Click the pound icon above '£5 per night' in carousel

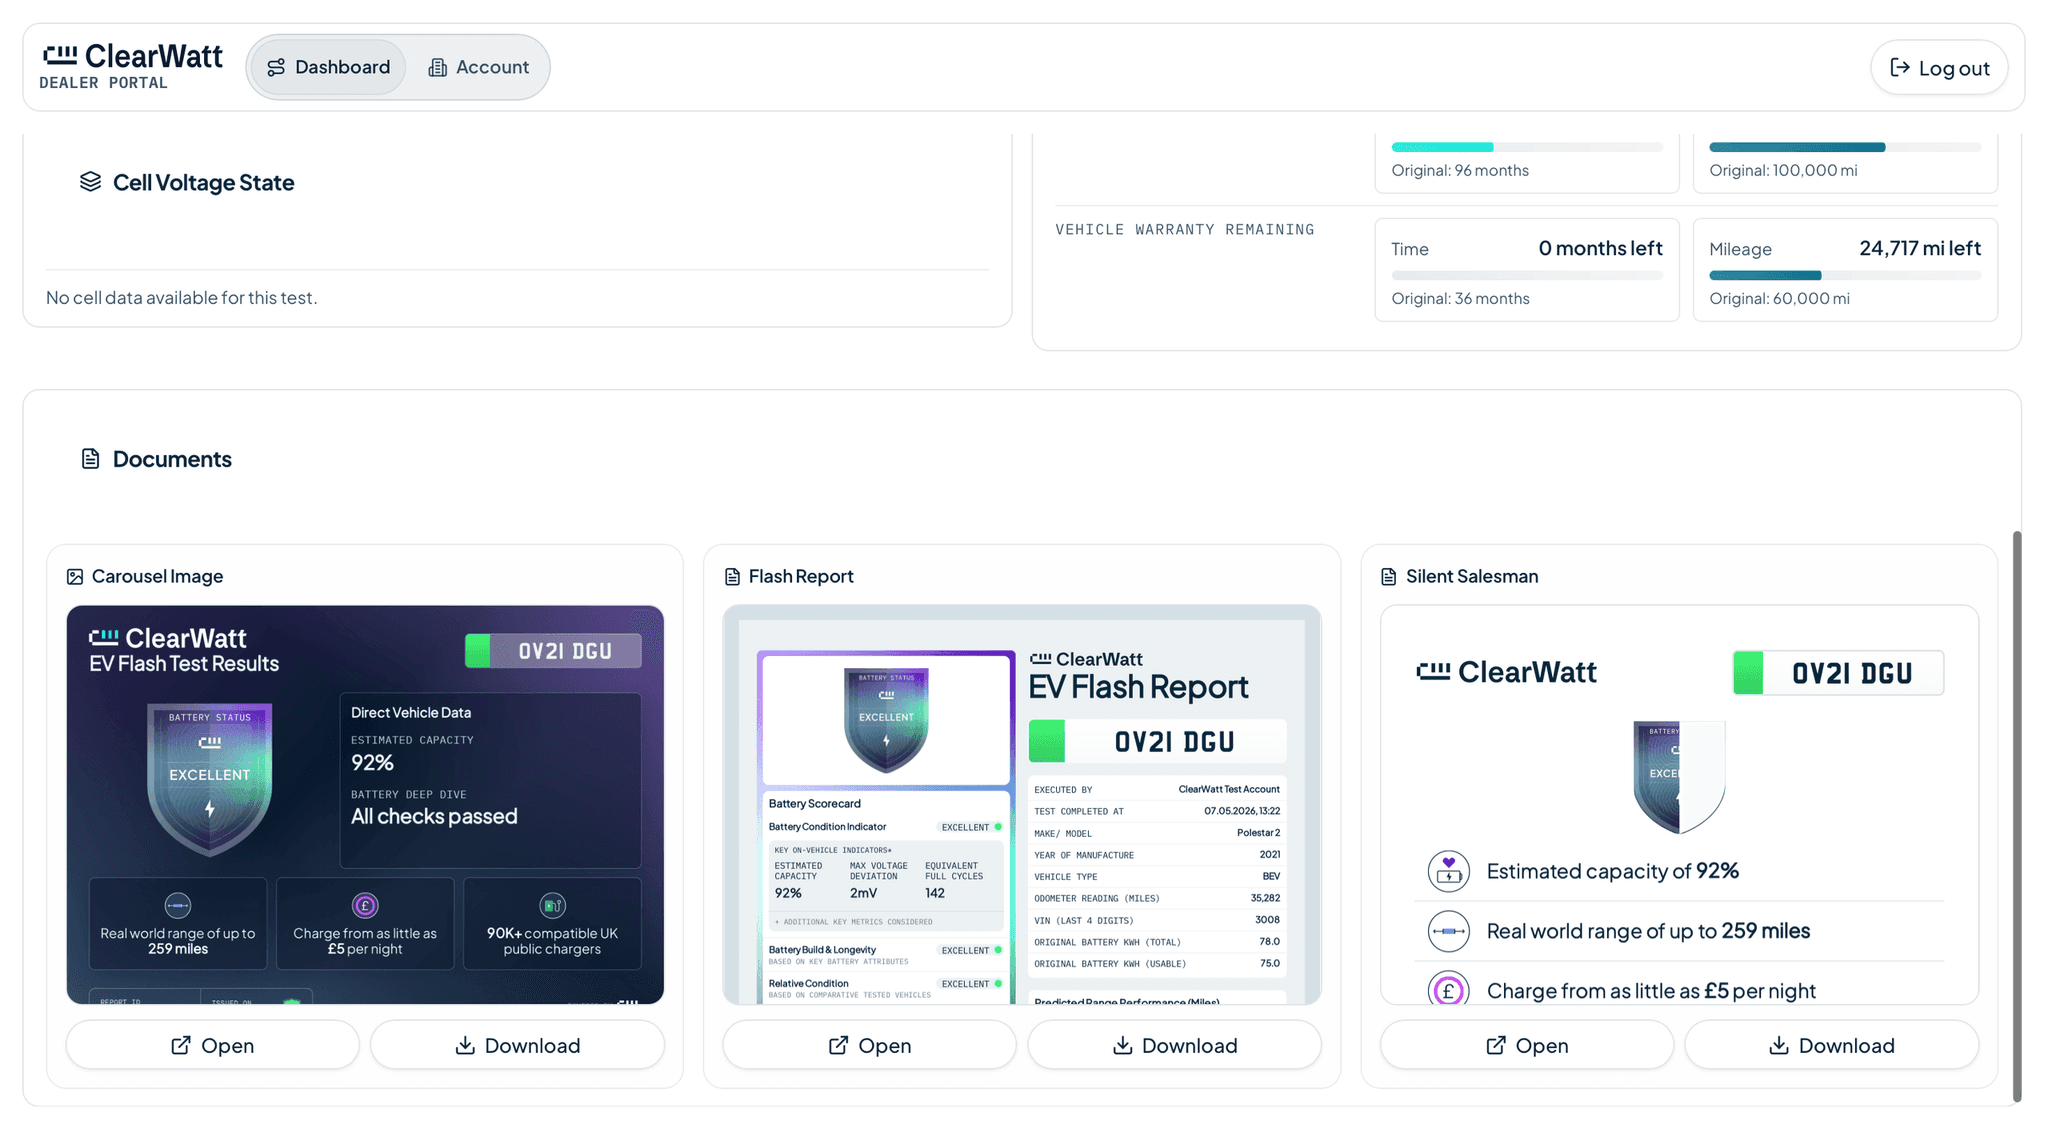point(365,906)
